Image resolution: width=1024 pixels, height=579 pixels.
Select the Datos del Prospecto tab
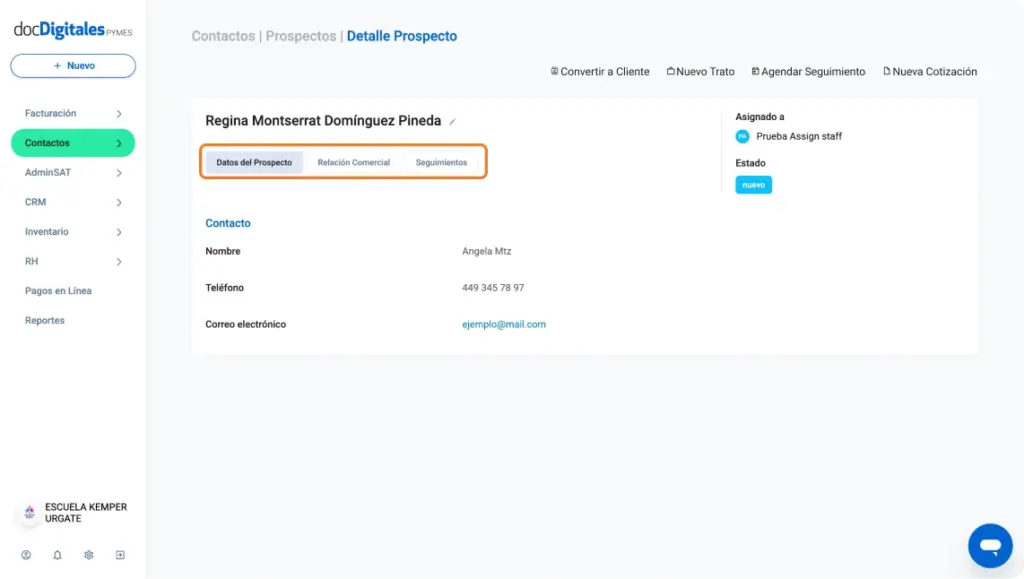click(x=254, y=163)
